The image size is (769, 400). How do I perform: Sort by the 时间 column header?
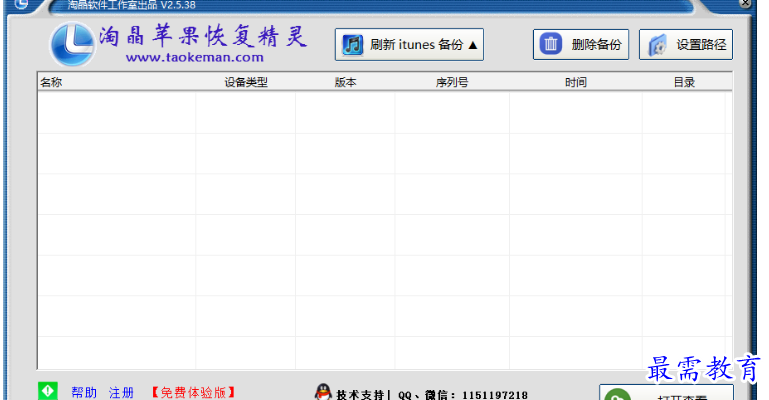click(576, 82)
